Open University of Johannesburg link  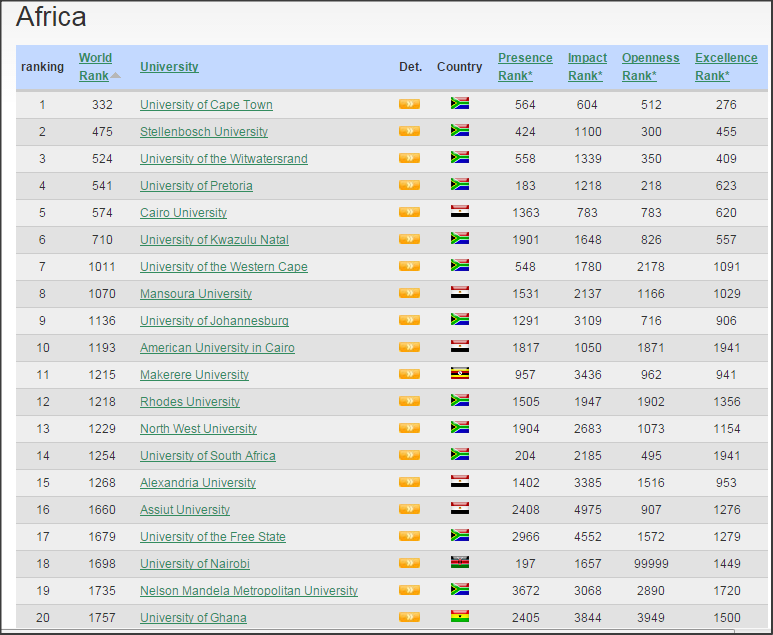click(214, 321)
